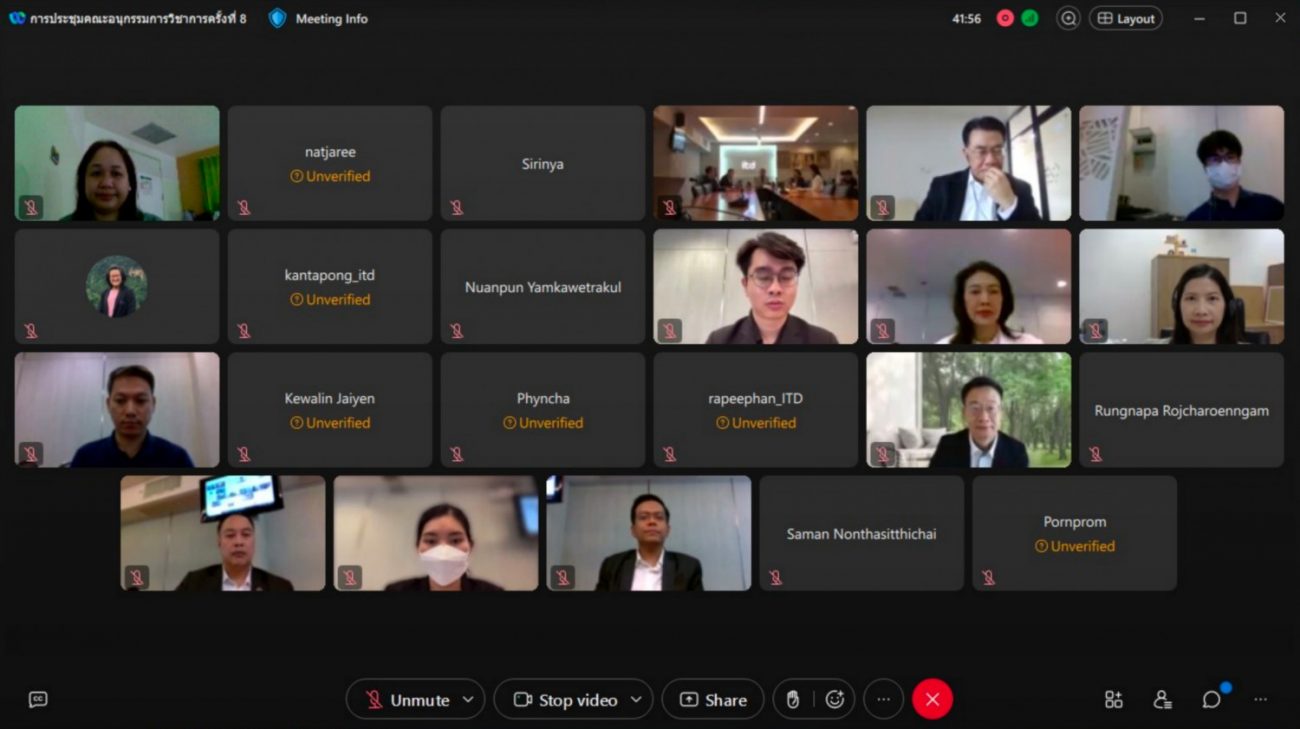The height and width of the screenshot is (729, 1300).
Task: Select the Sirinya participant tile
Action: pyautogui.click(x=543, y=163)
